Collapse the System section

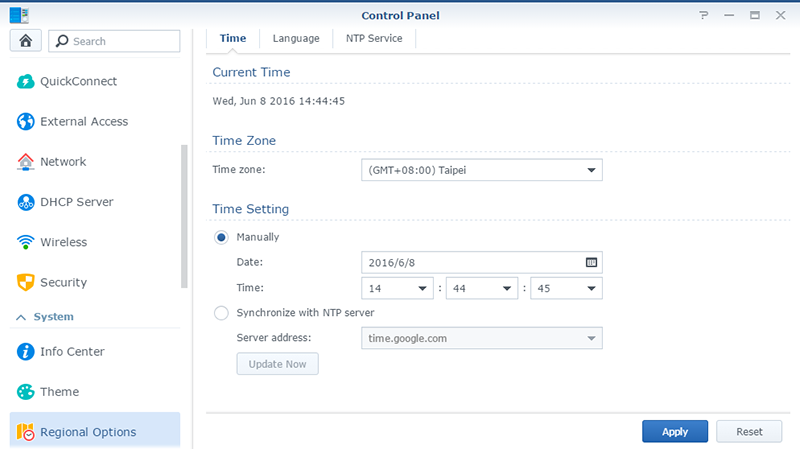[19, 317]
